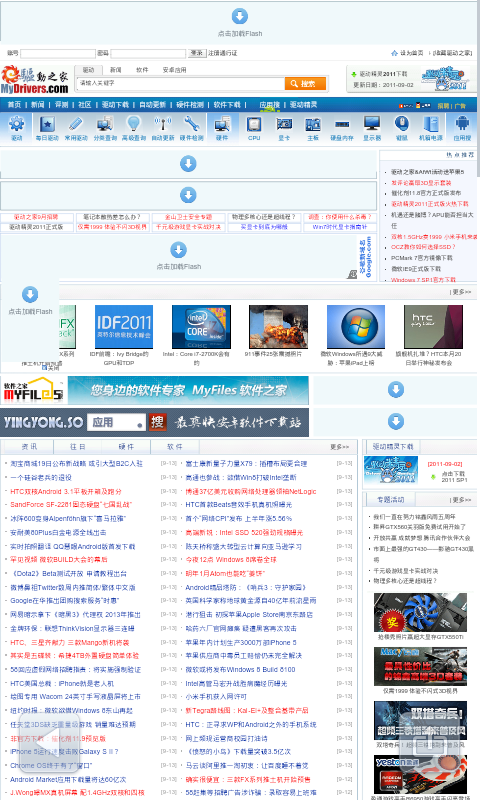Screen dimensions: 480x800
Task: Open the IDF2011 thumbnail
Action: (124, 327)
